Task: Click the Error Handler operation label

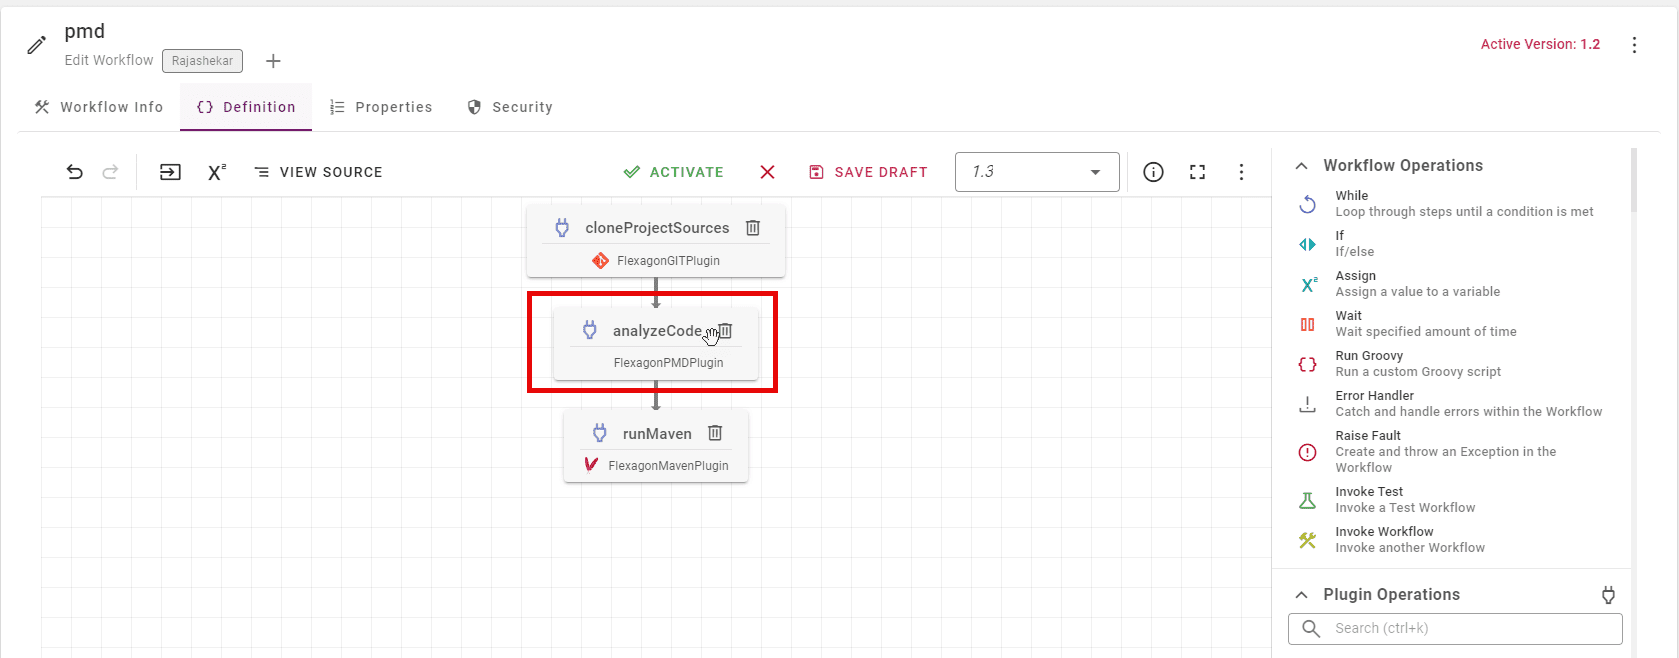Action: (1374, 396)
